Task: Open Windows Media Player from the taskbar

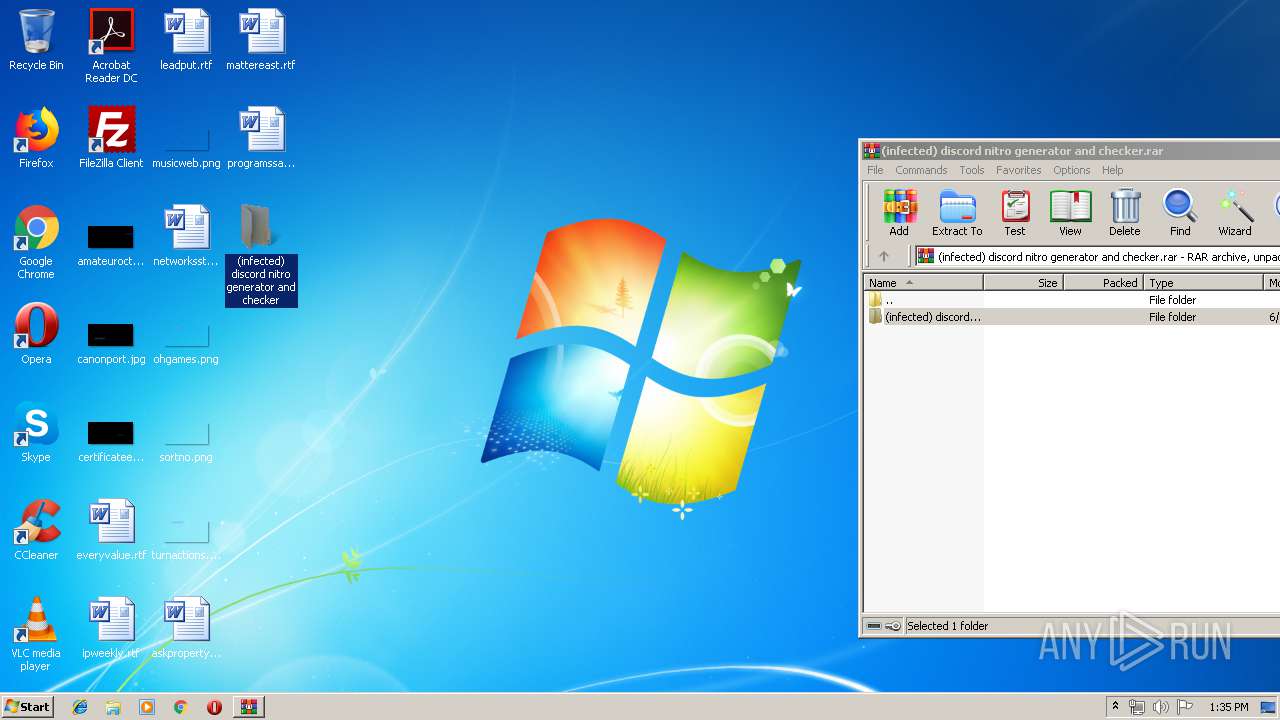Action: 147,706
